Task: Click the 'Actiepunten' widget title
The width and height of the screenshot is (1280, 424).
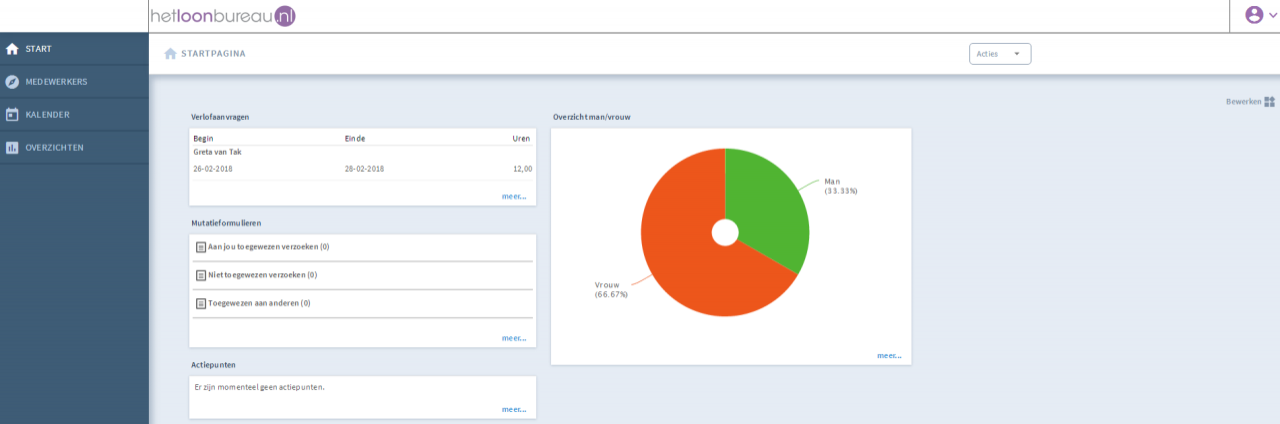Action: coord(213,365)
